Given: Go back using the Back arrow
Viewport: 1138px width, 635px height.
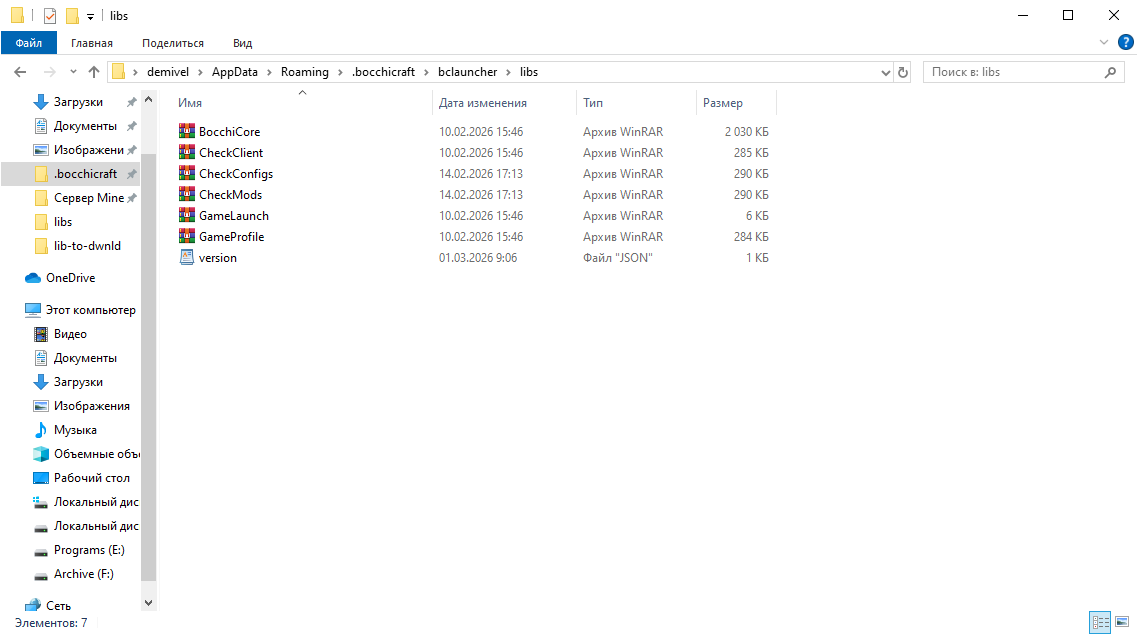Looking at the screenshot, I should [20, 72].
